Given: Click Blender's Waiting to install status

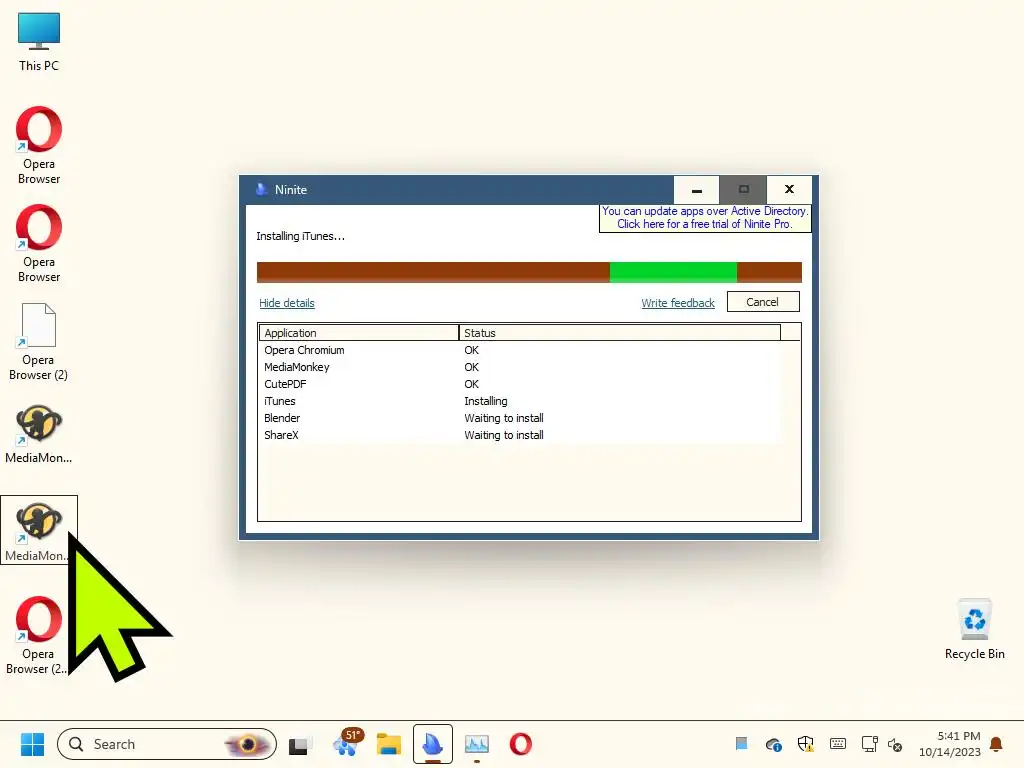Looking at the screenshot, I should (504, 418).
